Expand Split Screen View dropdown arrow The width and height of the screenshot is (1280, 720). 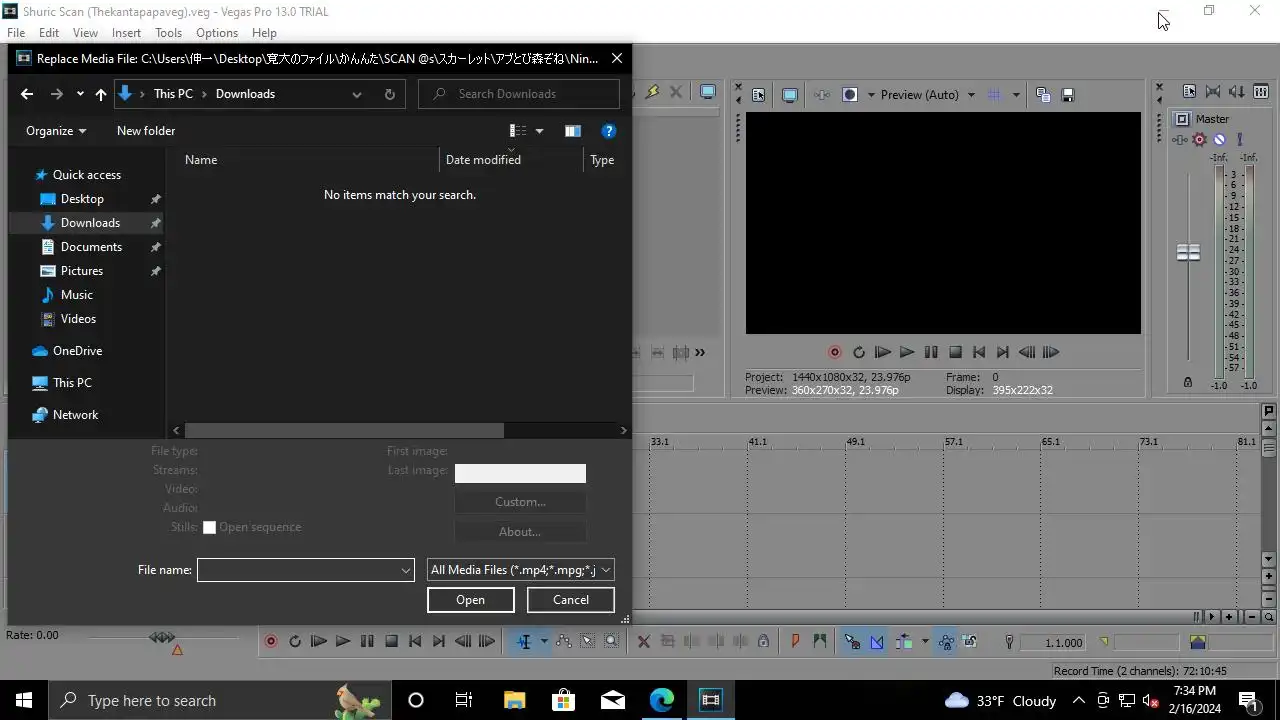coord(871,95)
